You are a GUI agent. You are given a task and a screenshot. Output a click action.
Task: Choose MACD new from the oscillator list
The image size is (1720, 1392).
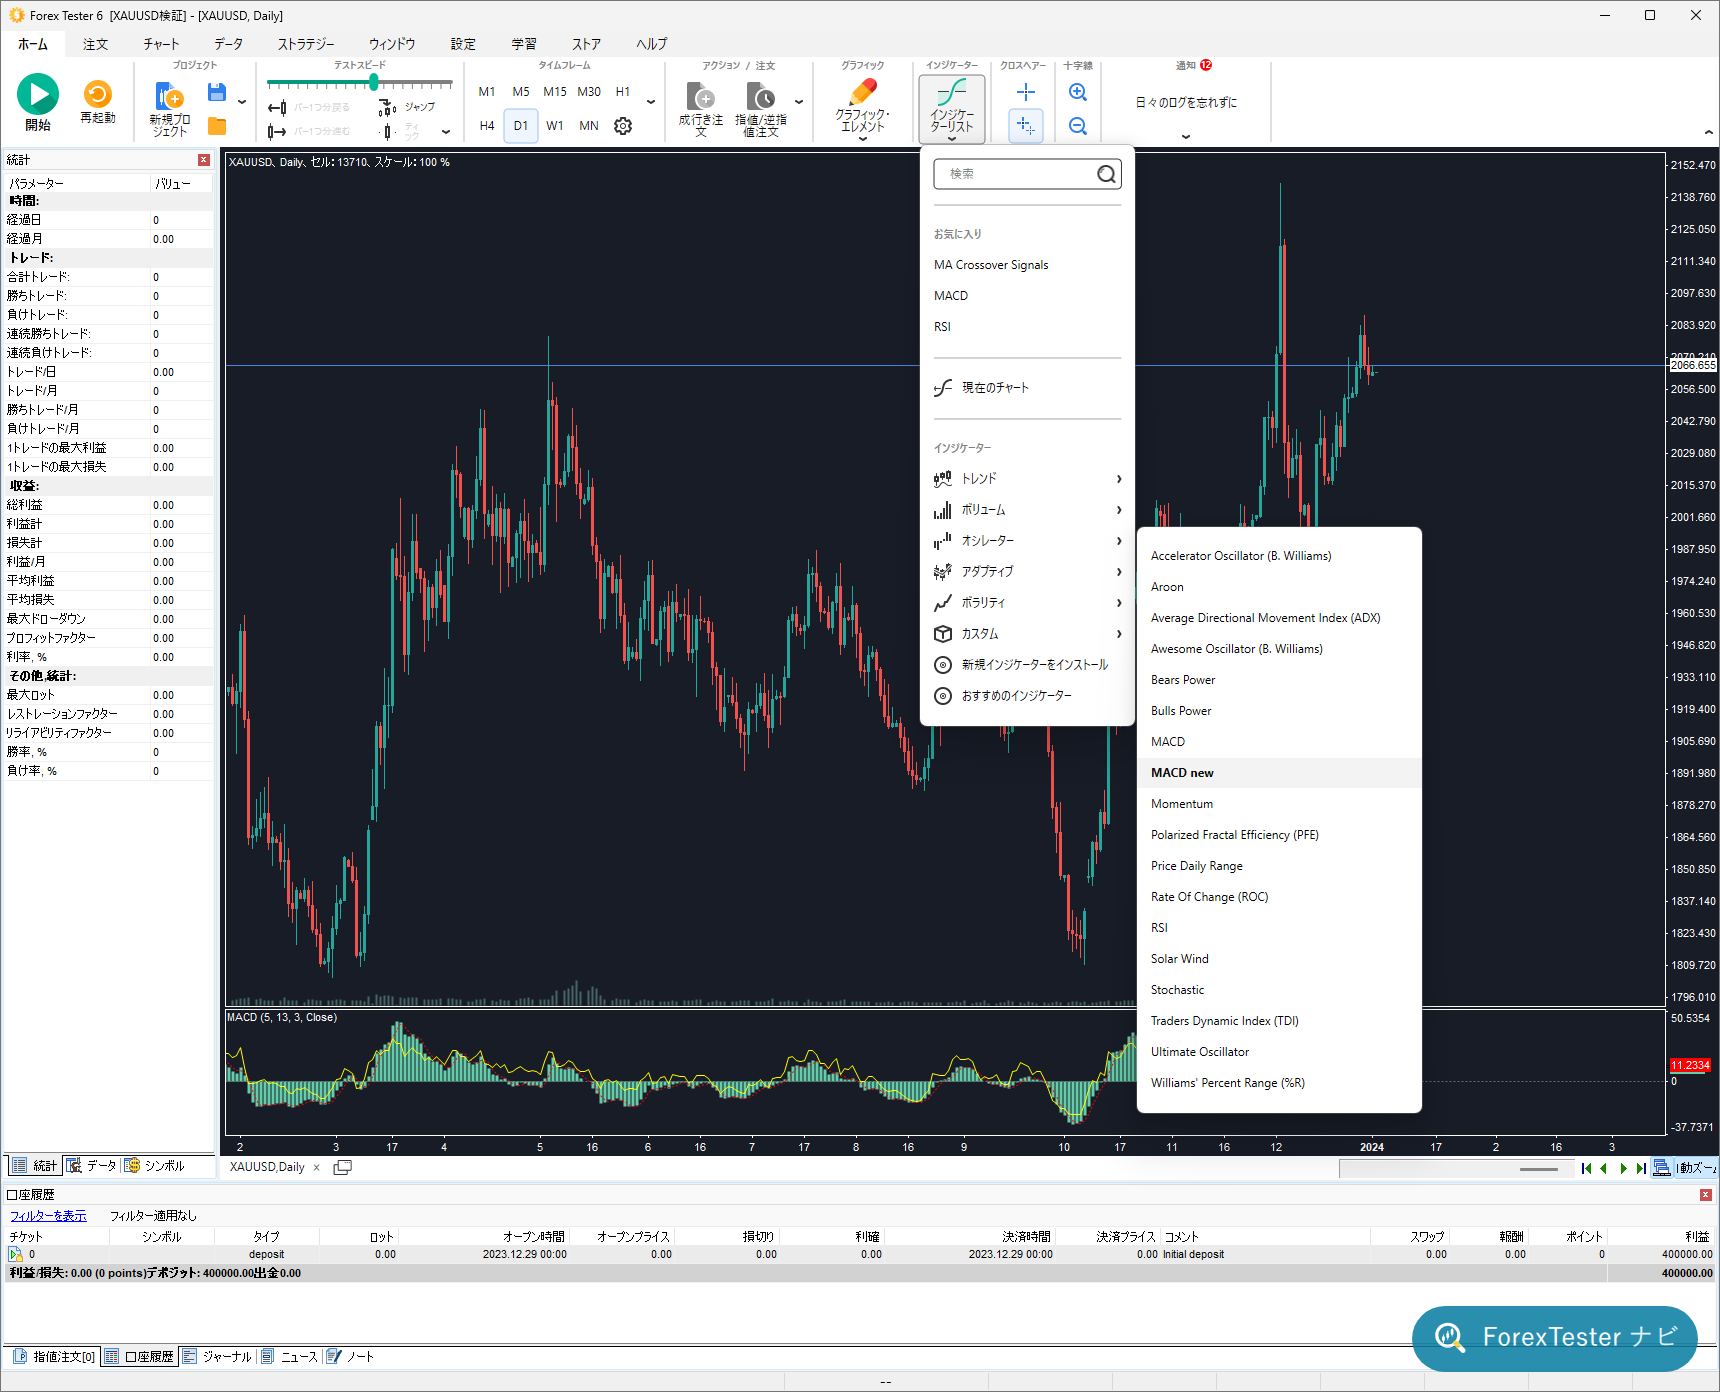pos(1279,773)
